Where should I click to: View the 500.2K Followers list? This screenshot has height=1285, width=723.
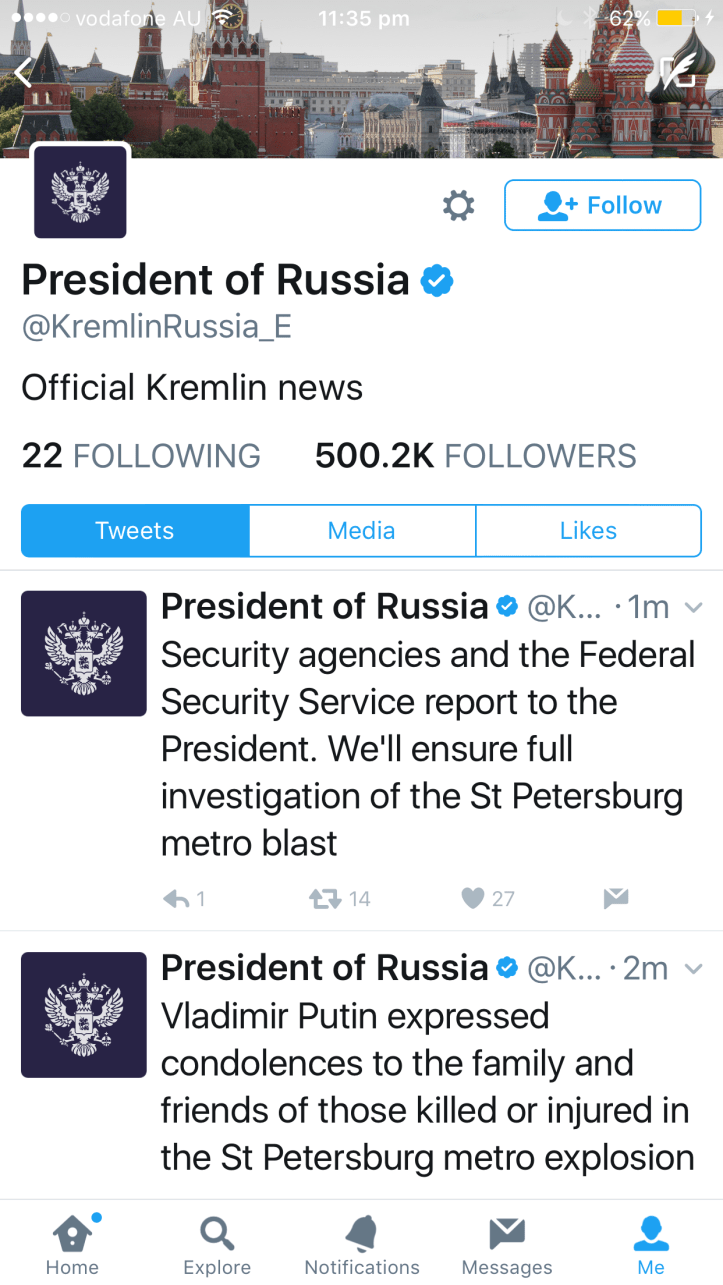pos(475,456)
